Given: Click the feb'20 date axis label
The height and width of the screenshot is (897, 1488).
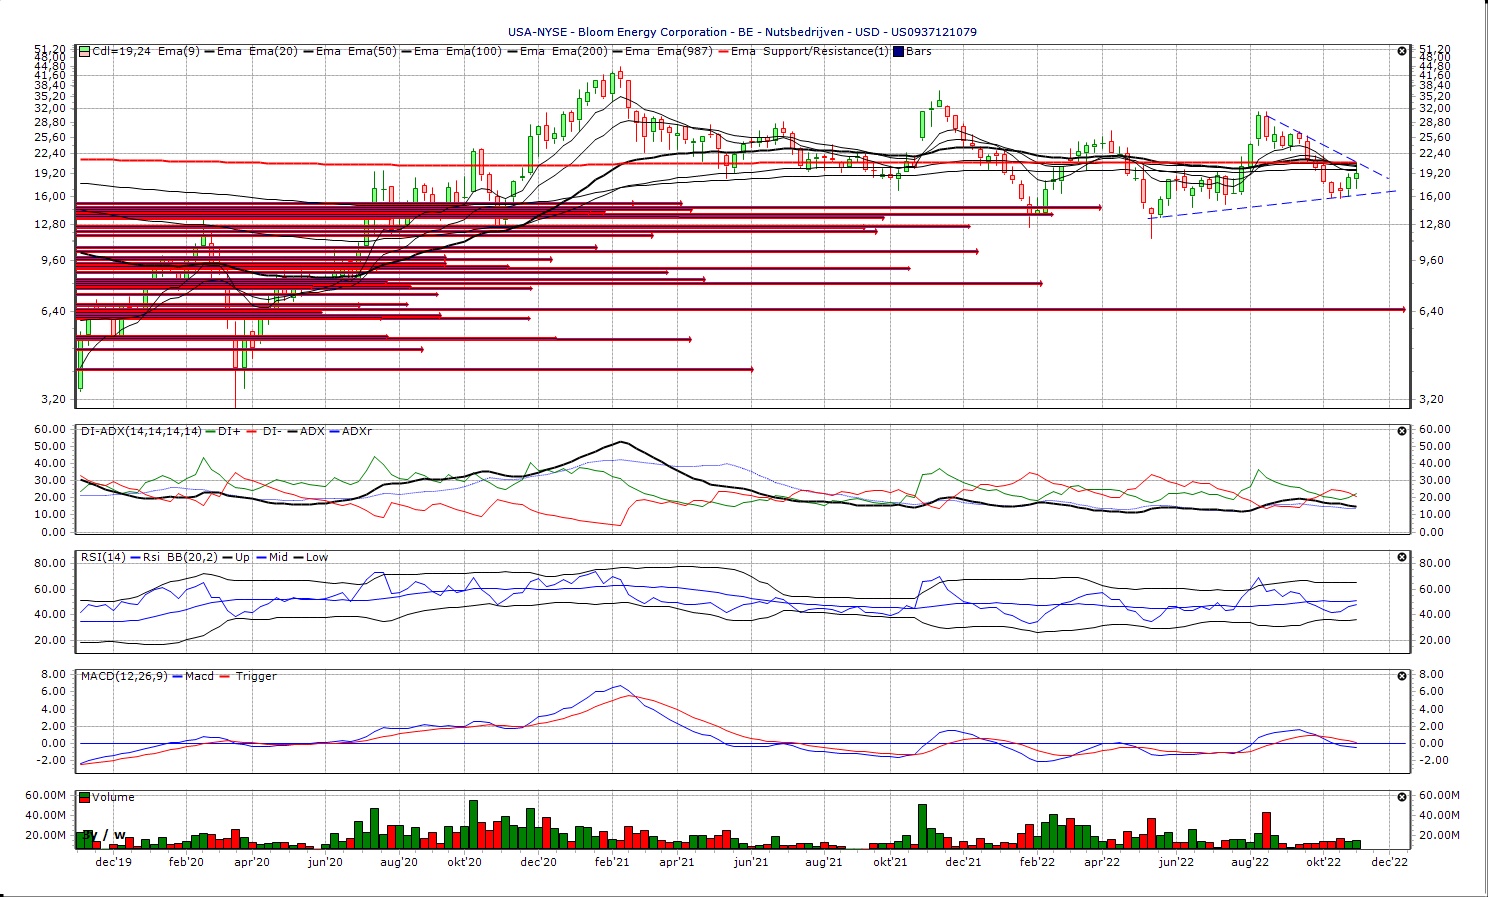Looking at the screenshot, I should point(186,862).
